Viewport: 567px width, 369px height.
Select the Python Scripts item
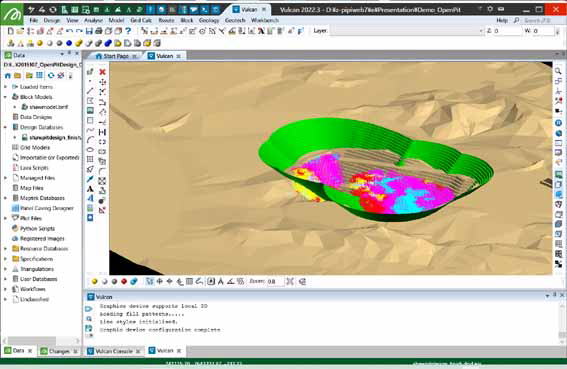tap(37, 229)
